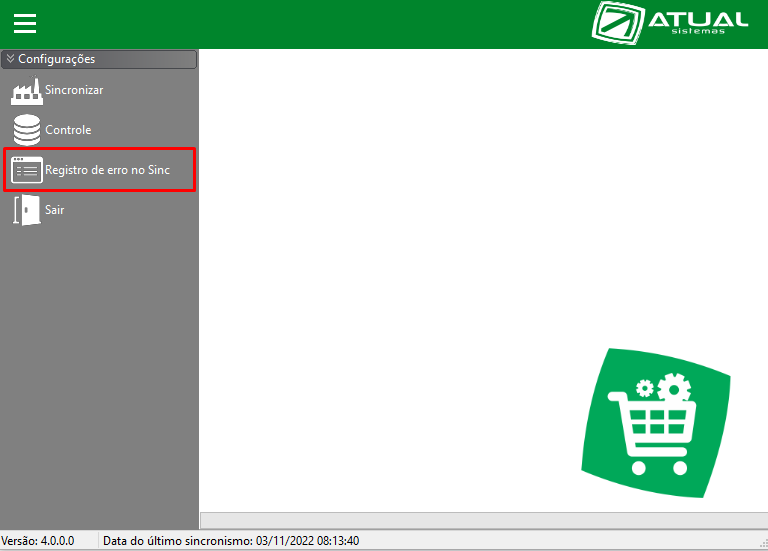Click the Data do último sincronismo status text
The image size is (768, 551).
tap(231, 541)
